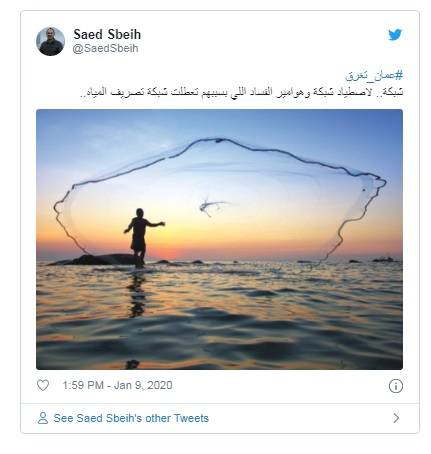Screen dimensions: 431x454
Task: Open Saed Sbeih's profile avatar
Action: (50, 41)
